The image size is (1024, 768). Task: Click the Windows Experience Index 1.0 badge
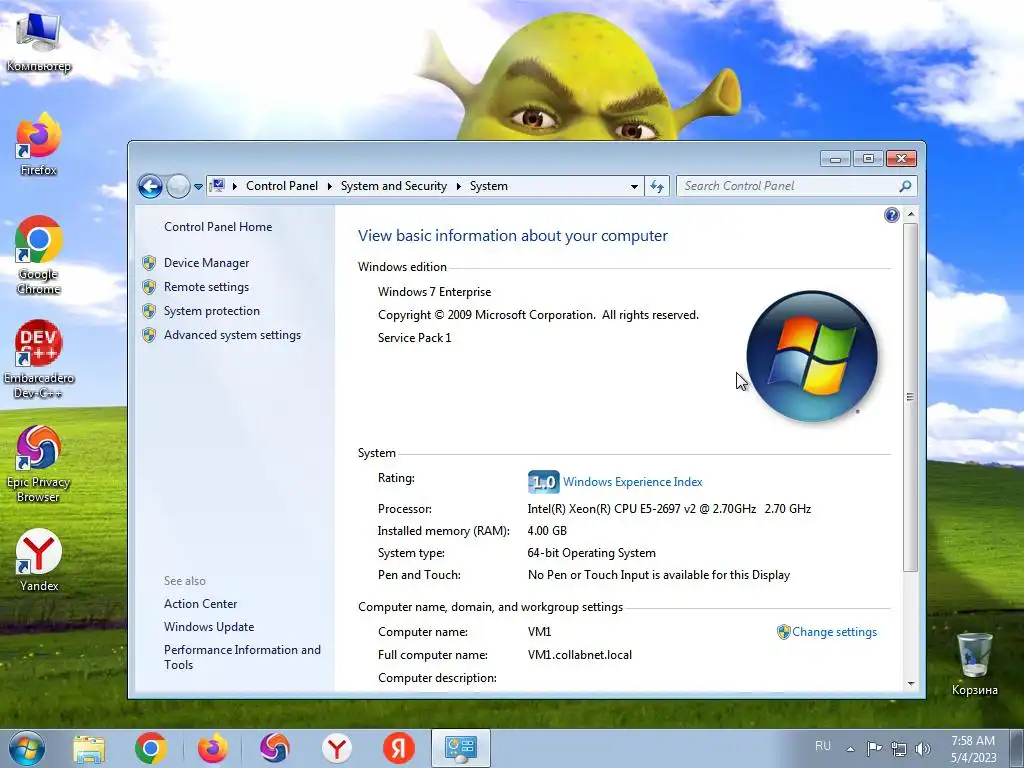click(543, 482)
